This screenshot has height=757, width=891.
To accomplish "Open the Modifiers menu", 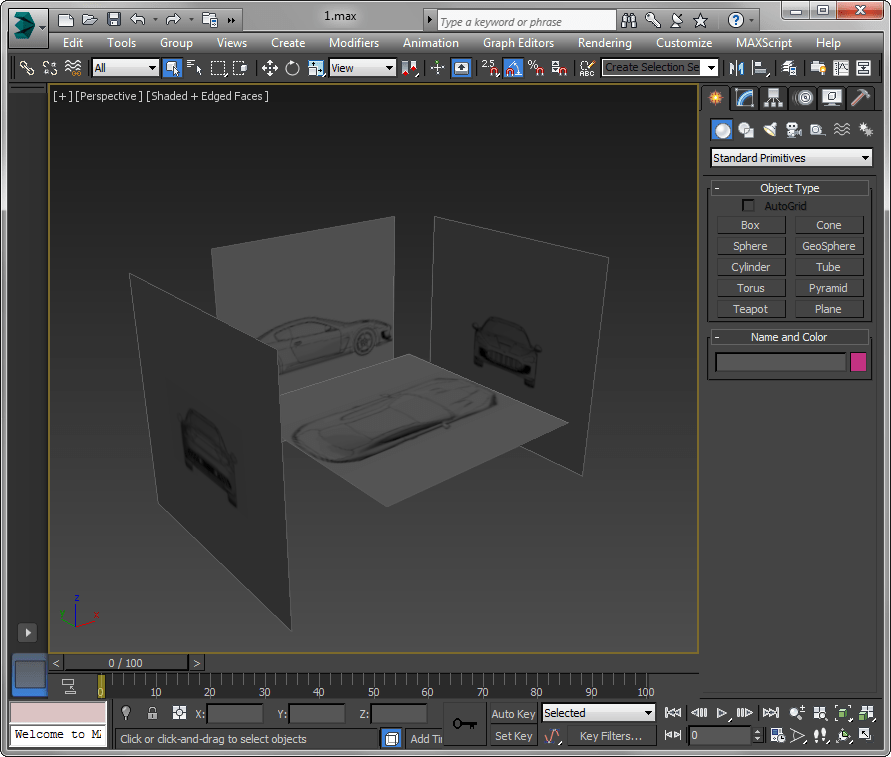I will coord(354,43).
